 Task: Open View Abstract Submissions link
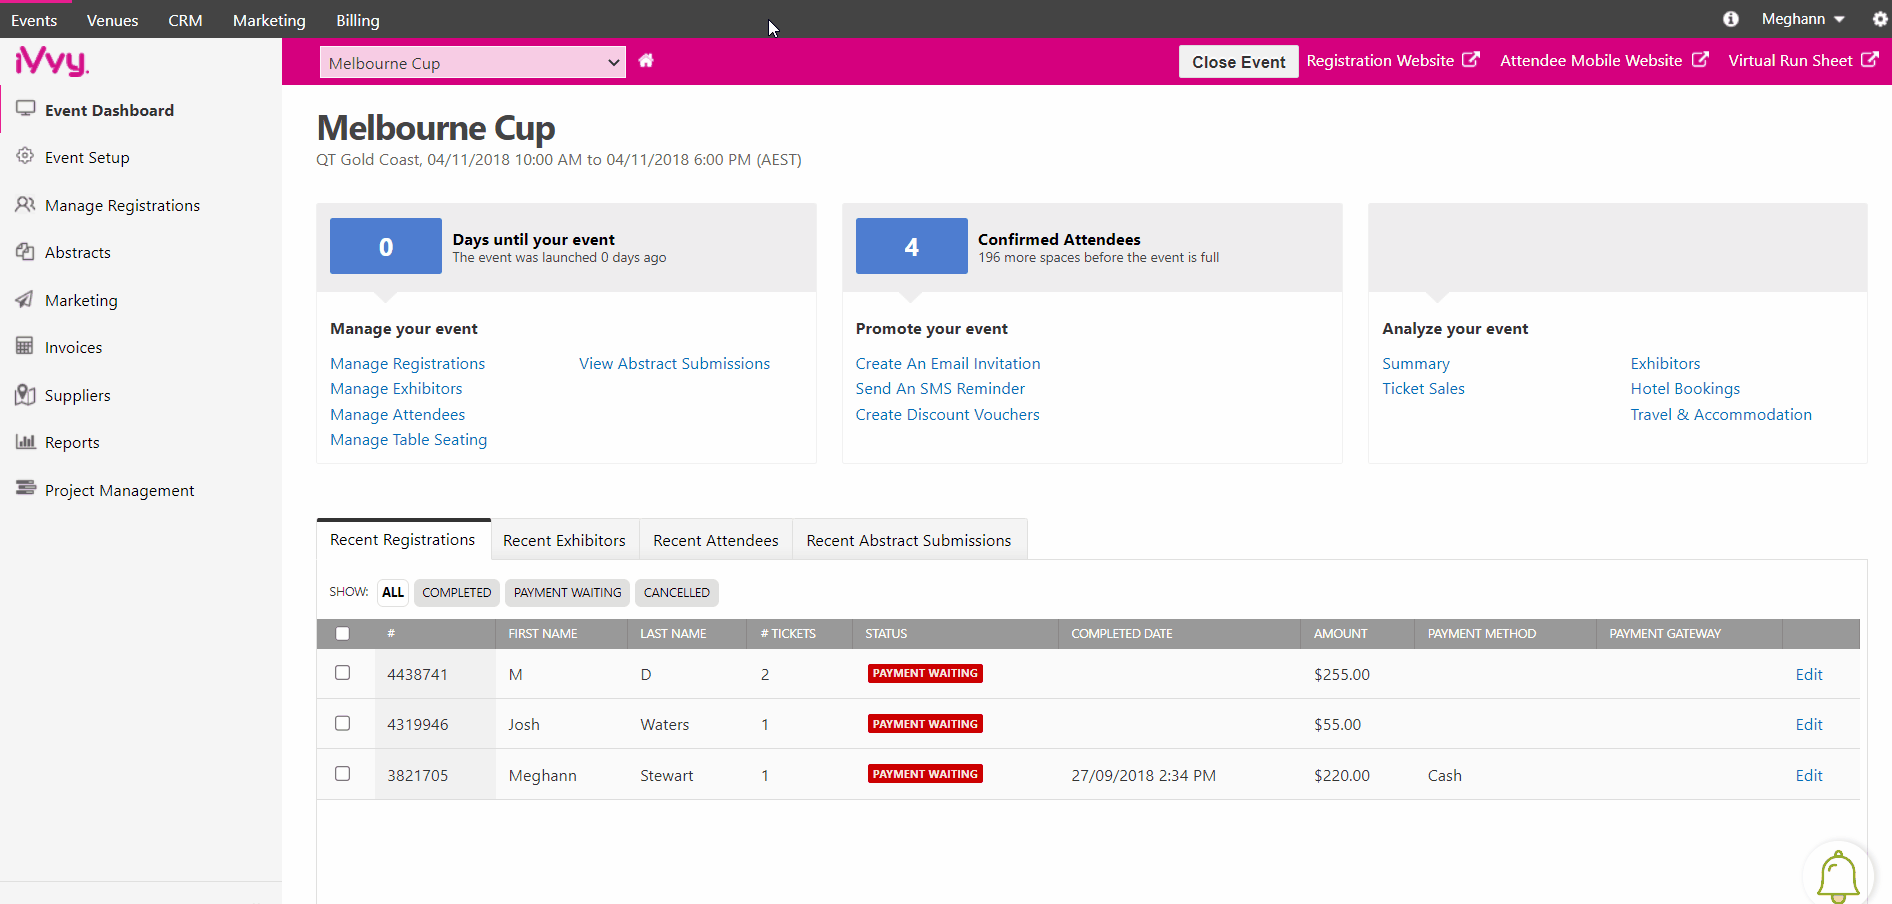[675, 363]
